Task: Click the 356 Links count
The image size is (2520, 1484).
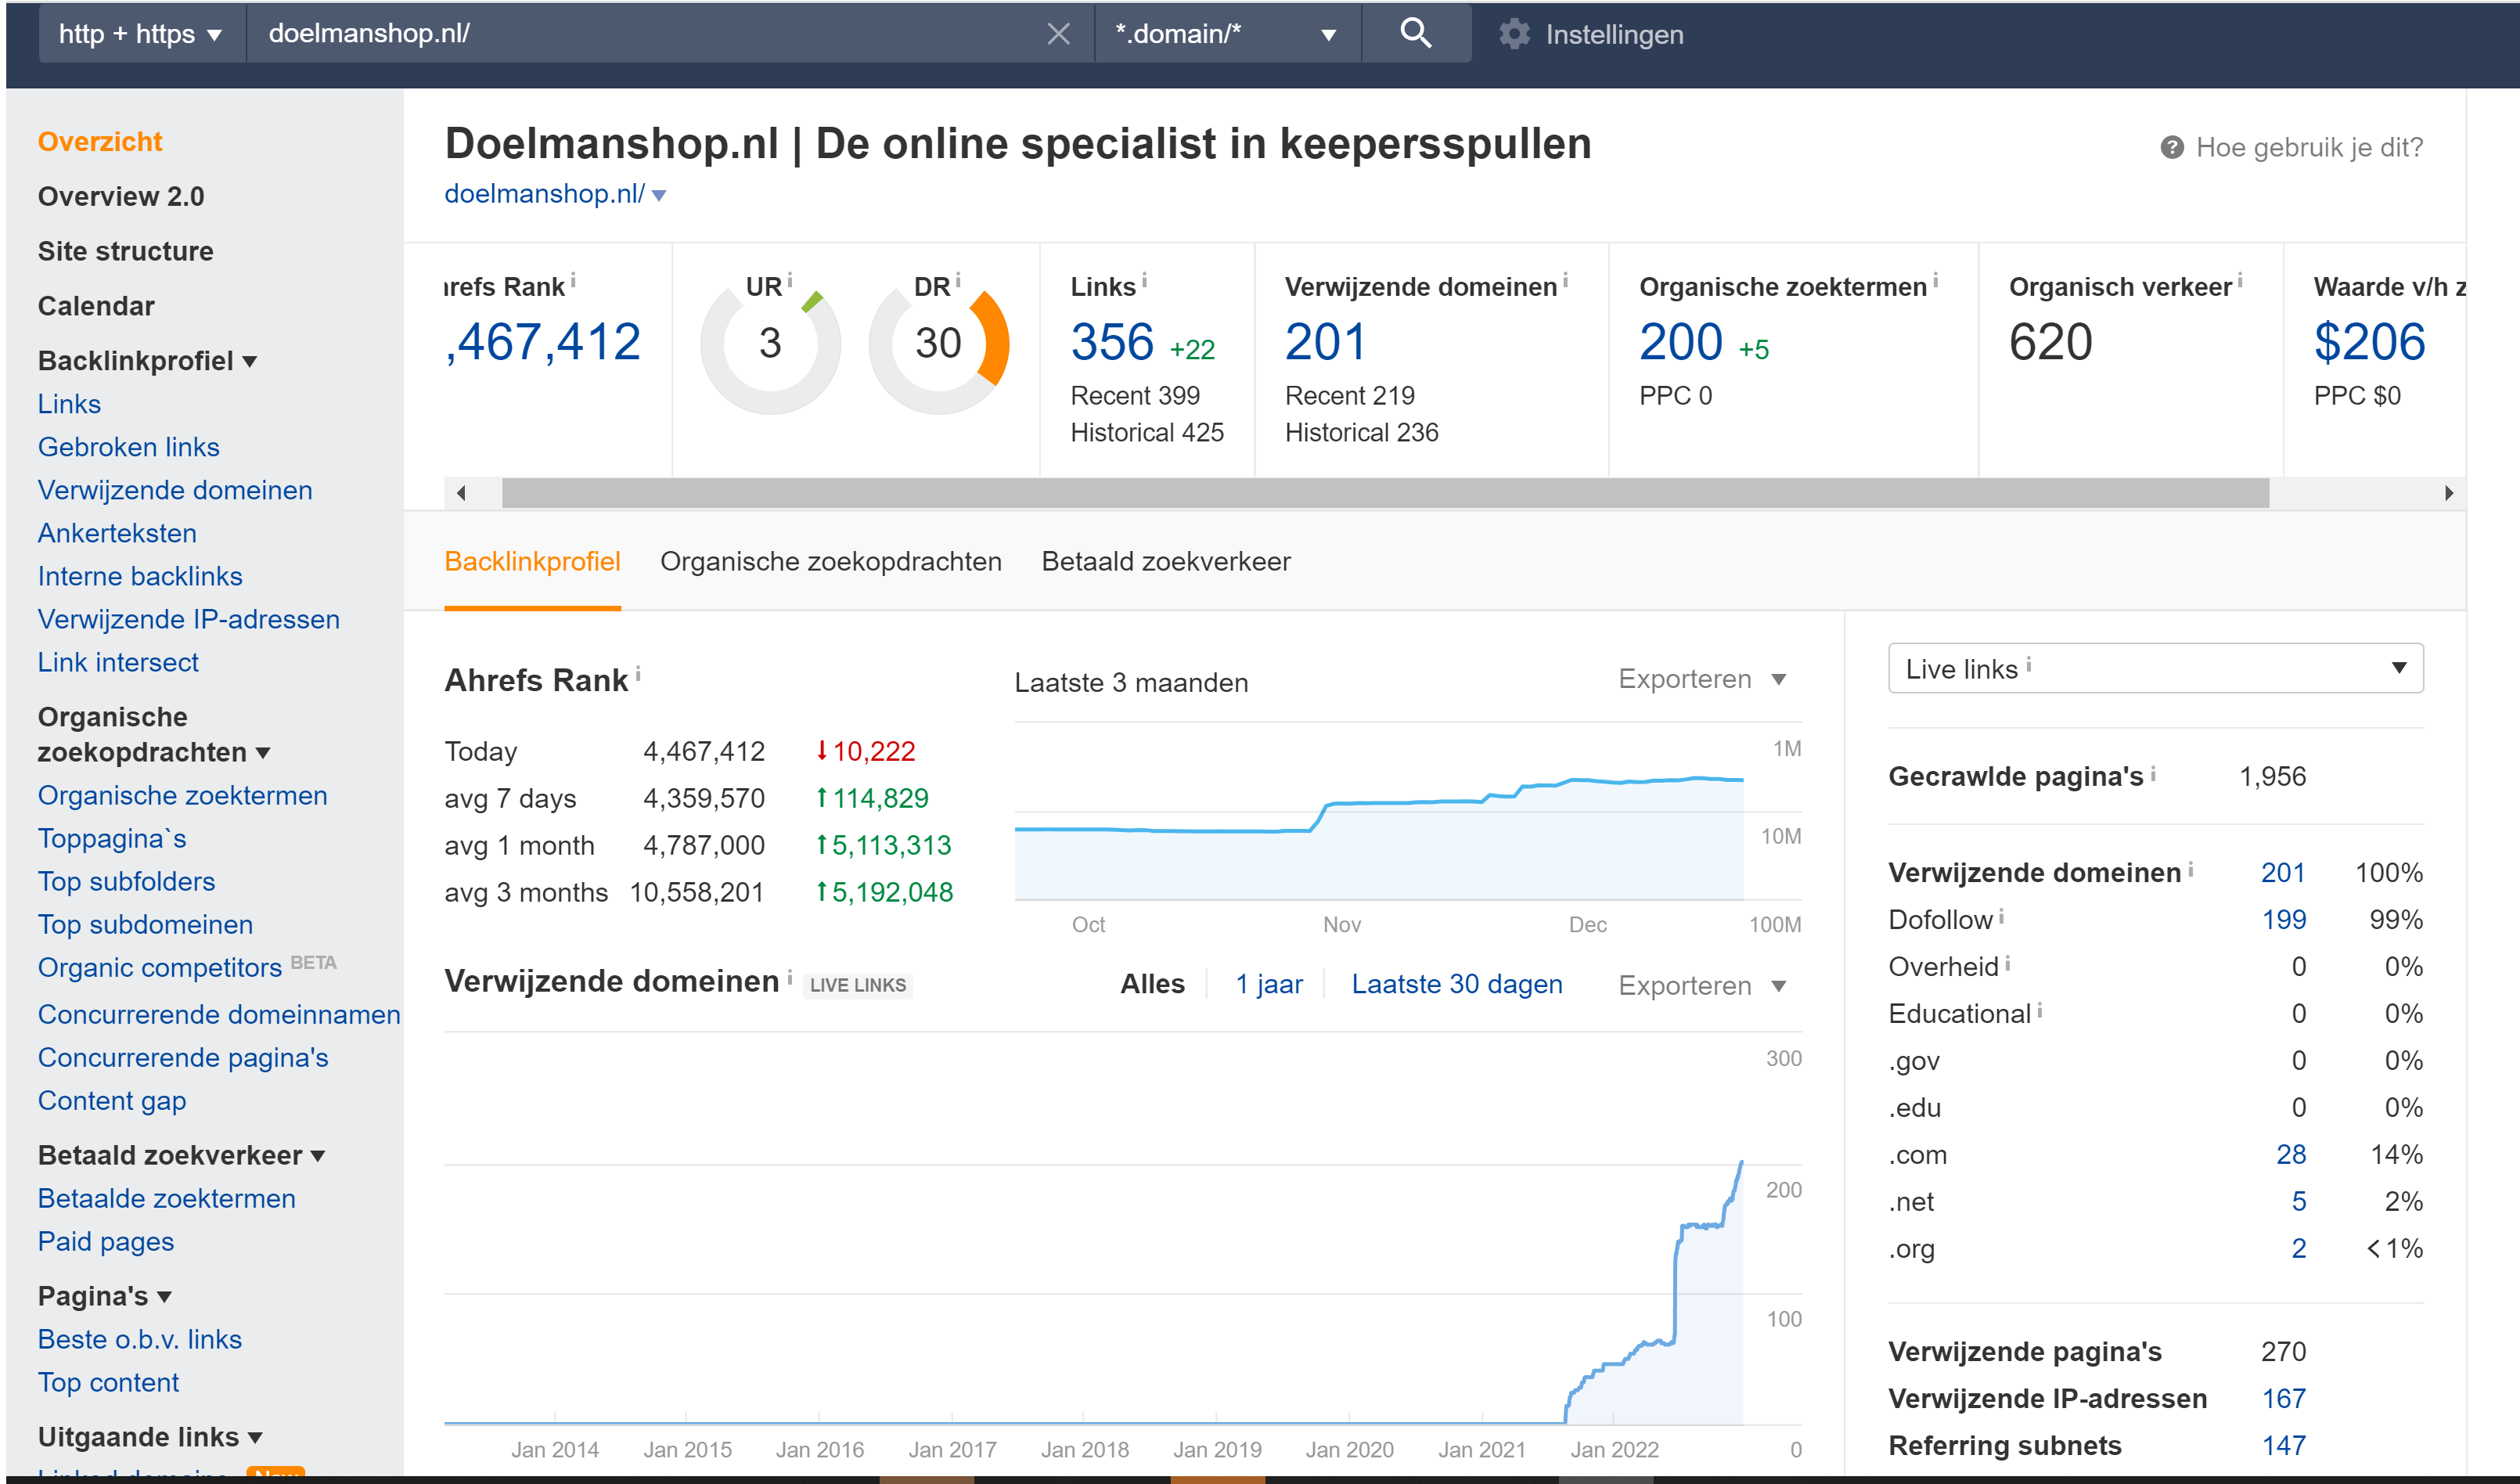Action: tap(1112, 342)
